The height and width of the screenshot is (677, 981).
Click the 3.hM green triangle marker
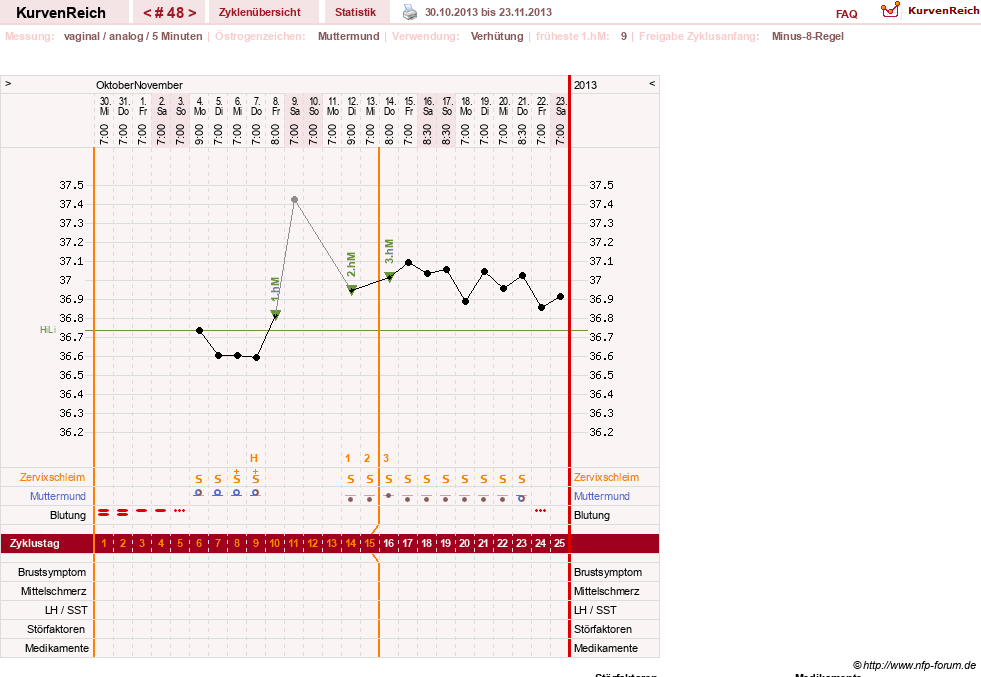pyautogui.click(x=389, y=276)
